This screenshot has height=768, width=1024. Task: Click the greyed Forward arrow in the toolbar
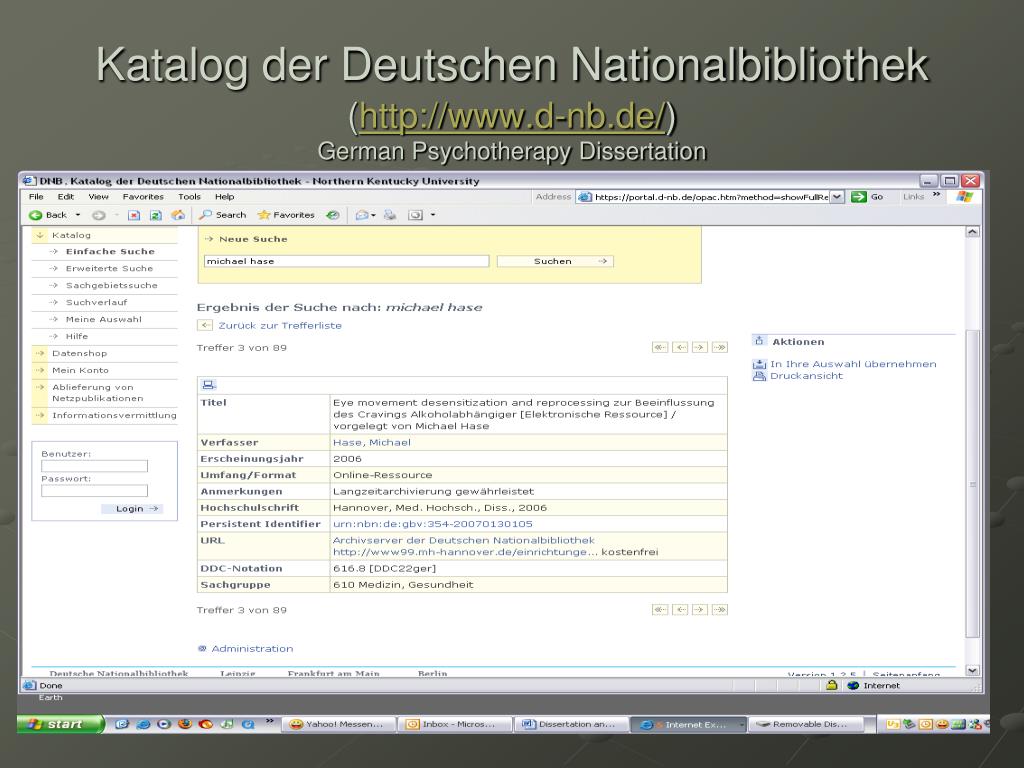99,215
